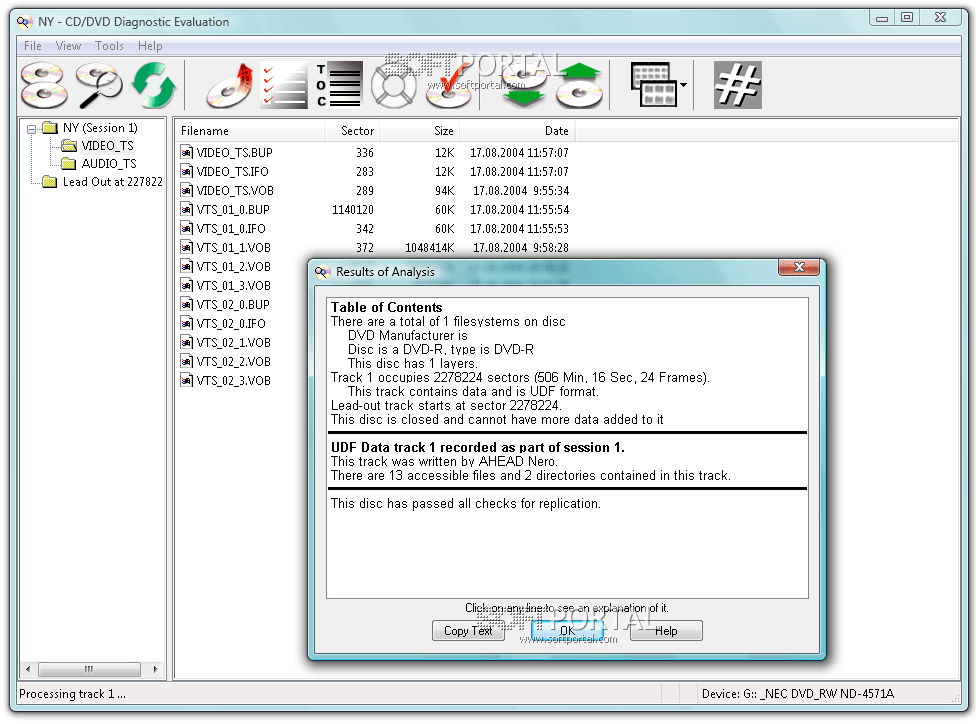The width and height of the screenshot is (976, 724).
Task: Select the VIDEO_TS folder in tree
Action: tap(107, 146)
